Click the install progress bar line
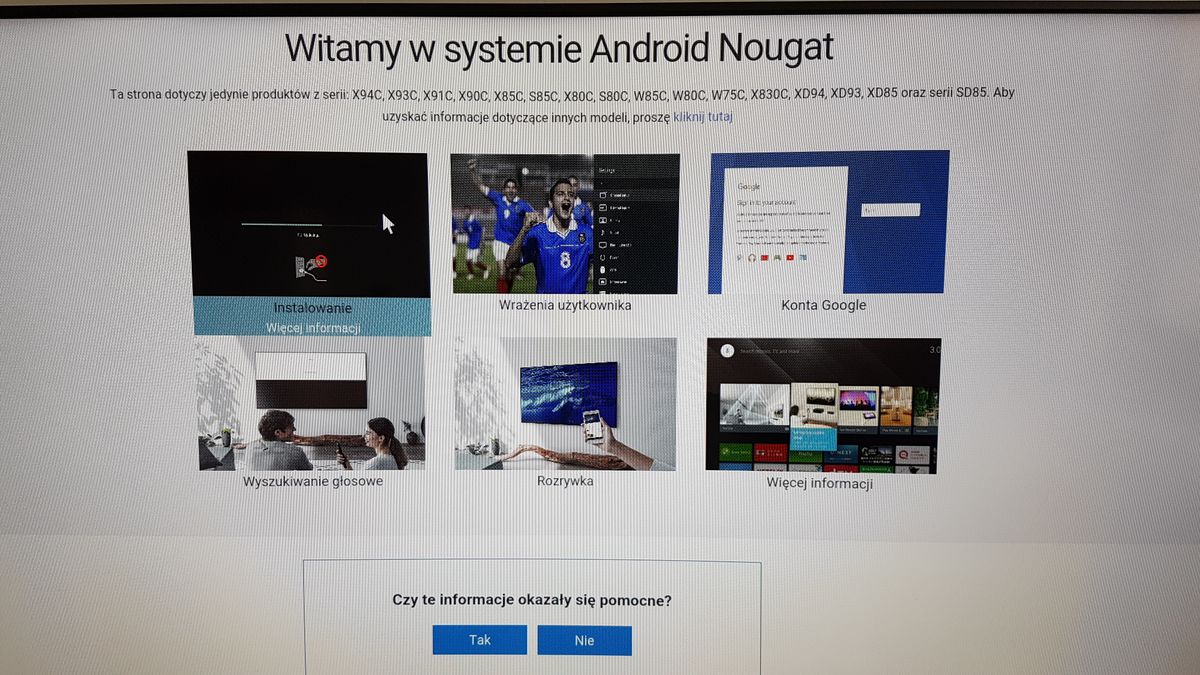The width and height of the screenshot is (1200, 675). coord(312,224)
